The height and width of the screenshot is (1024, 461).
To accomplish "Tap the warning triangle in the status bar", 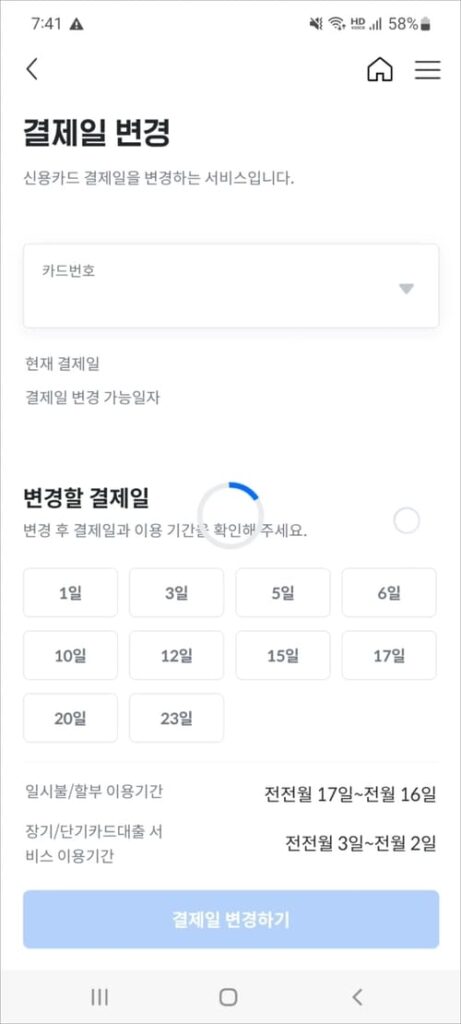I will (x=76, y=24).
